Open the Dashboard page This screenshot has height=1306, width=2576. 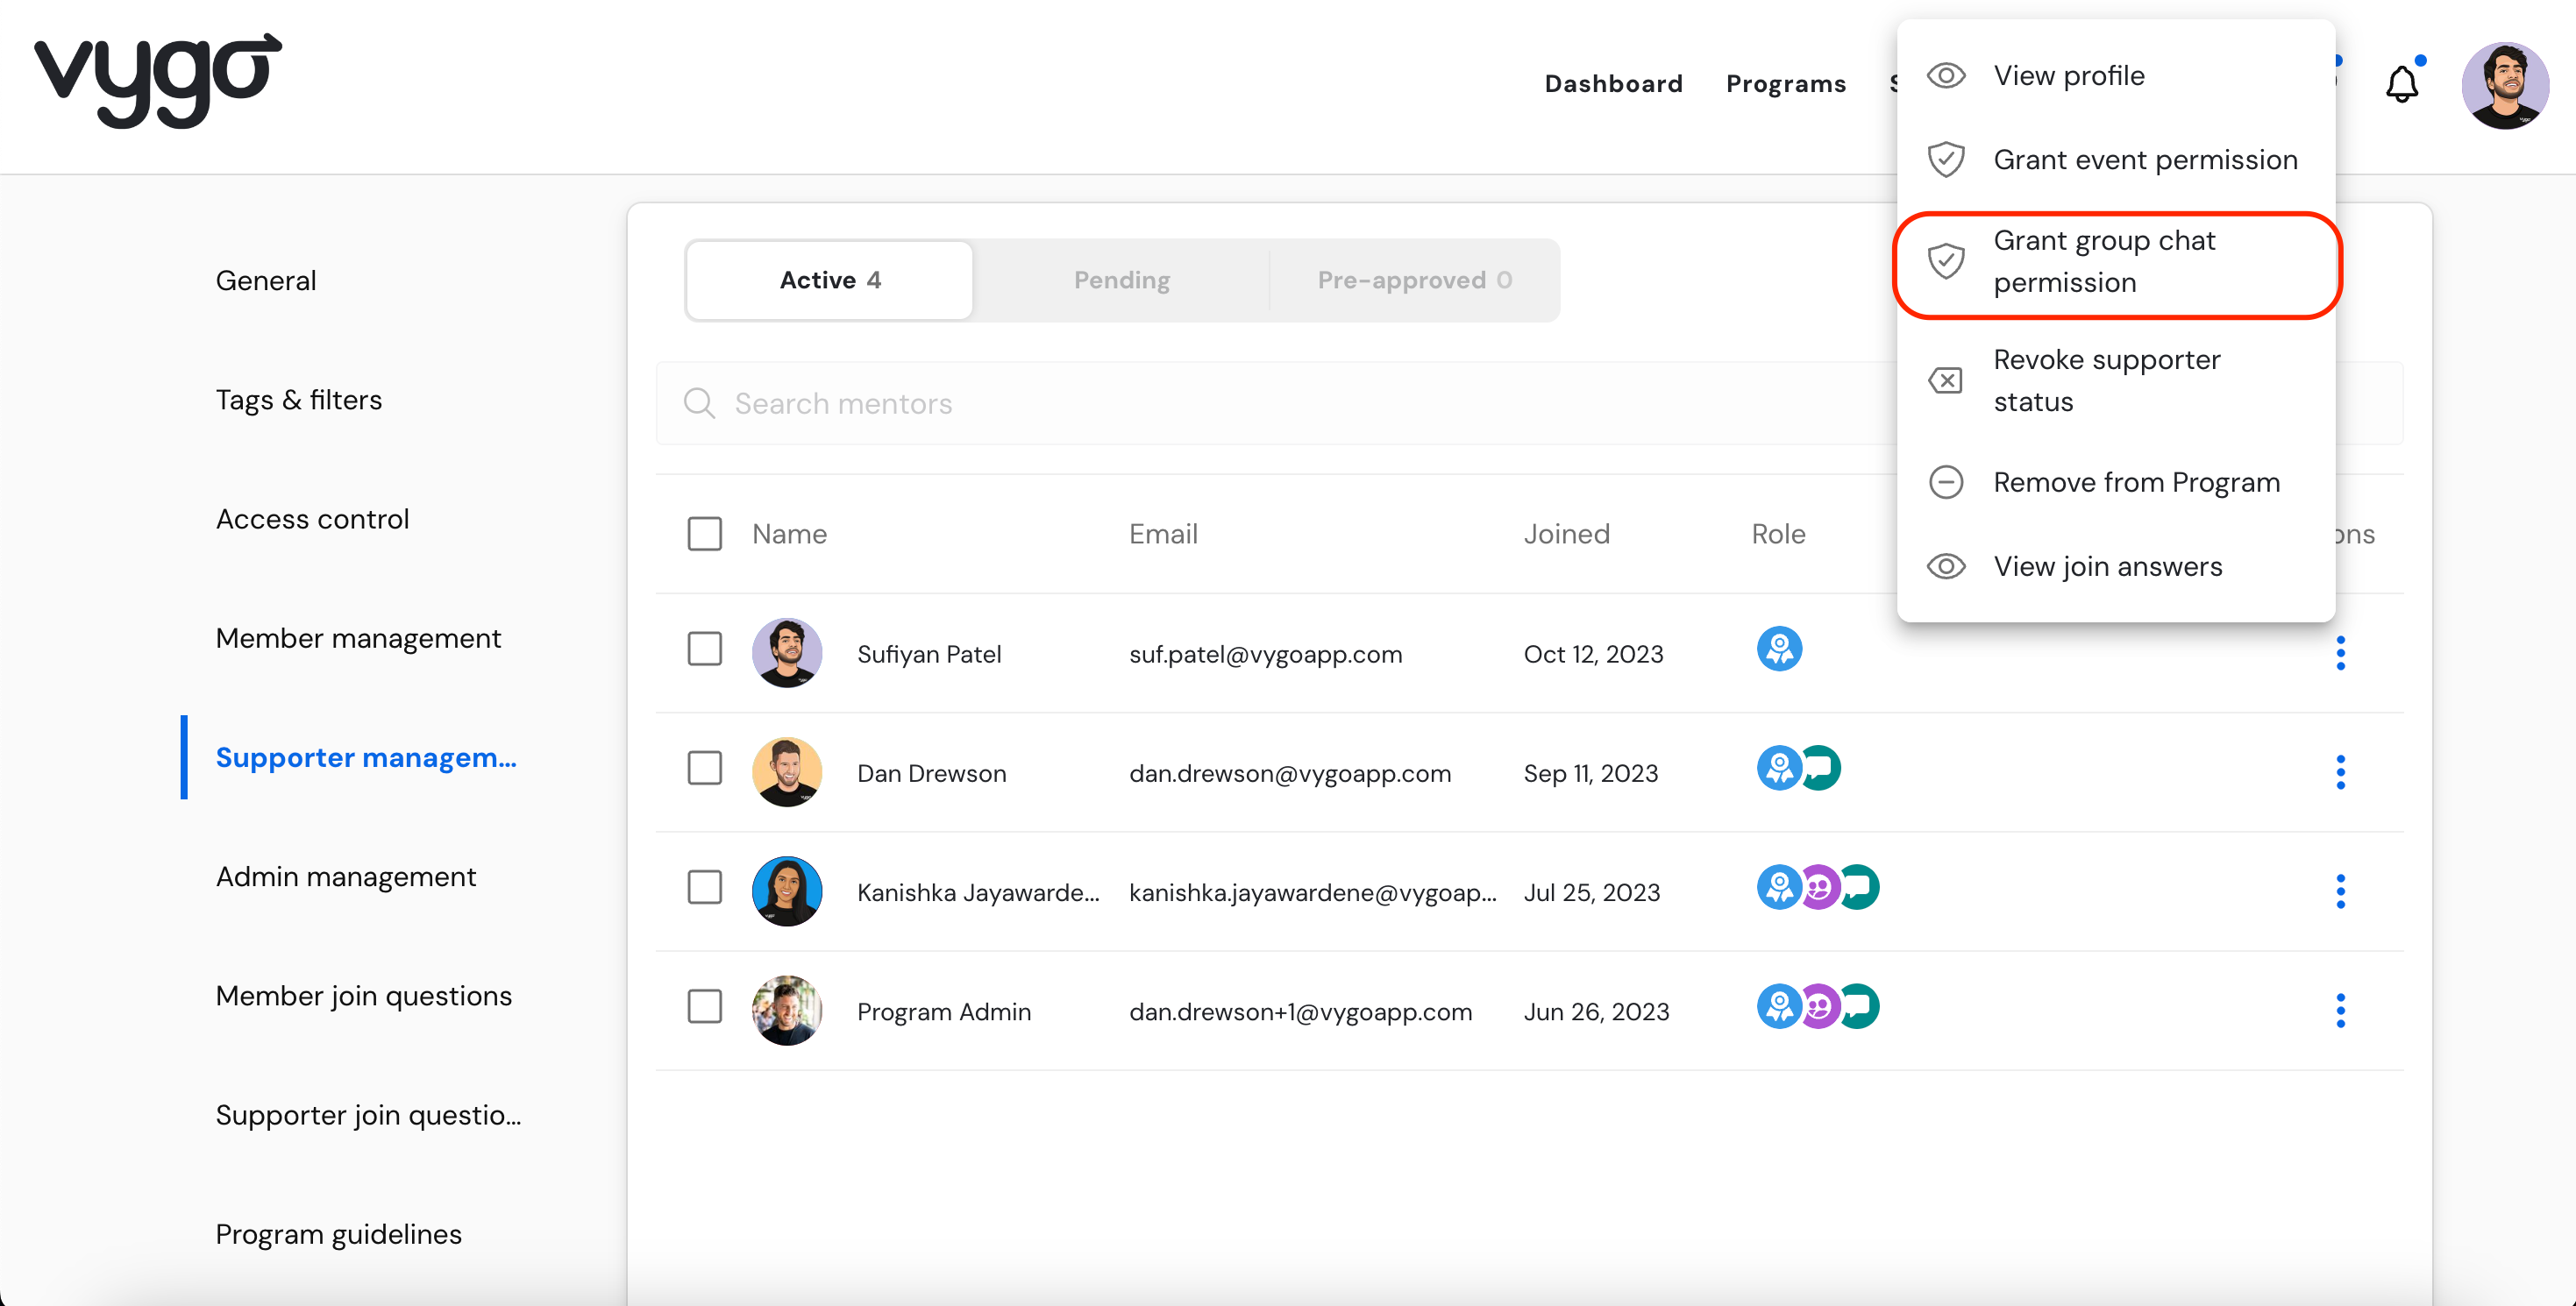(x=1613, y=84)
